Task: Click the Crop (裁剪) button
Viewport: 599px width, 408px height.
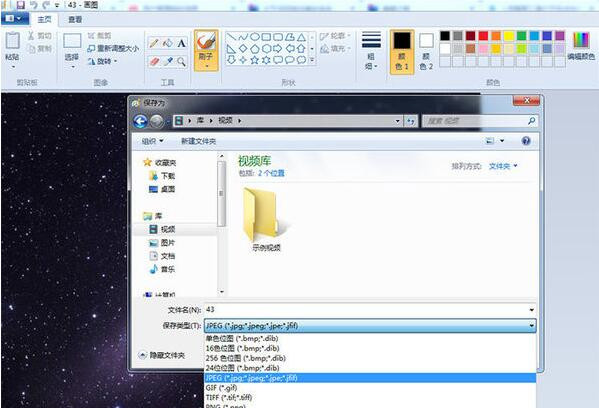Action: [99, 36]
